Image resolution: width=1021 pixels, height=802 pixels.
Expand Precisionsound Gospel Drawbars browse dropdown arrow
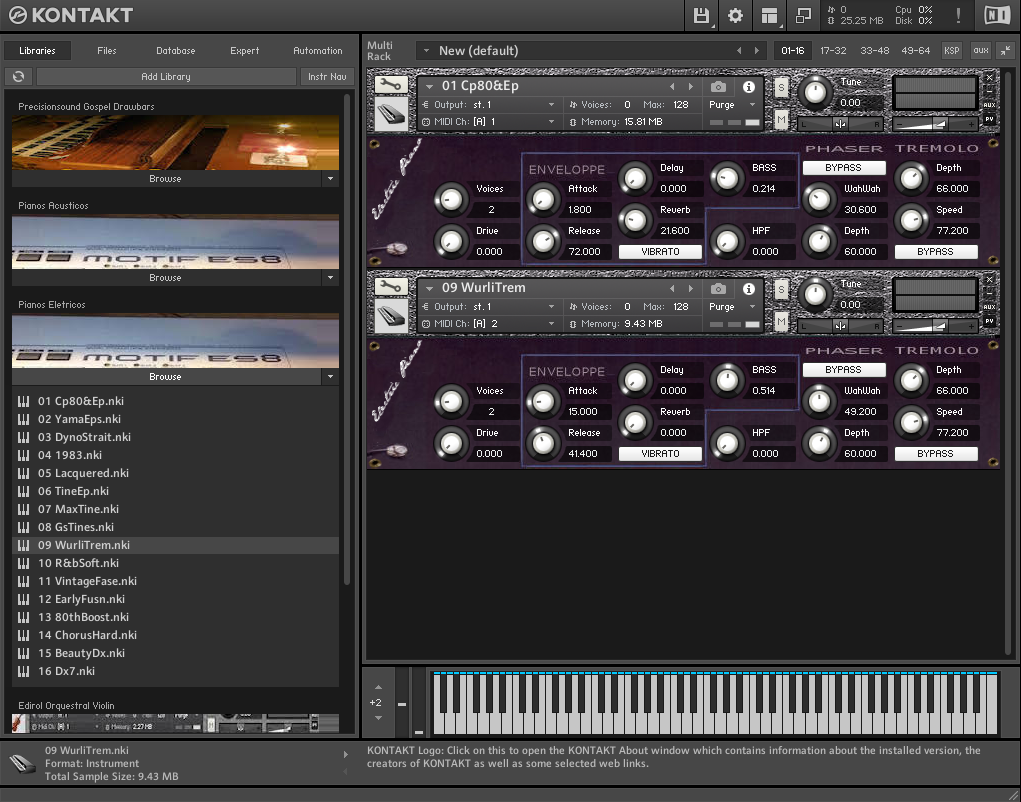tap(330, 178)
